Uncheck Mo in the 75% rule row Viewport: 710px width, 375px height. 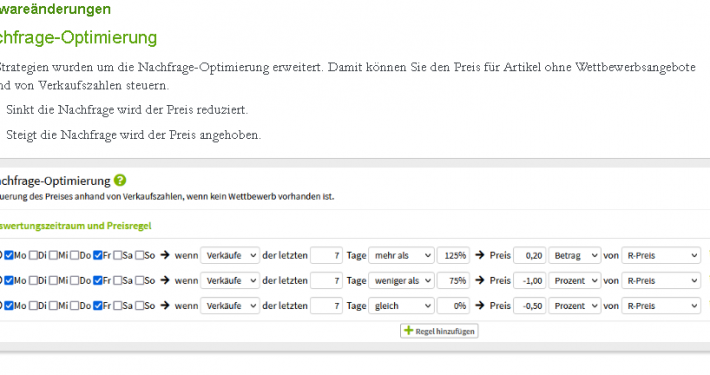pos(9,281)
